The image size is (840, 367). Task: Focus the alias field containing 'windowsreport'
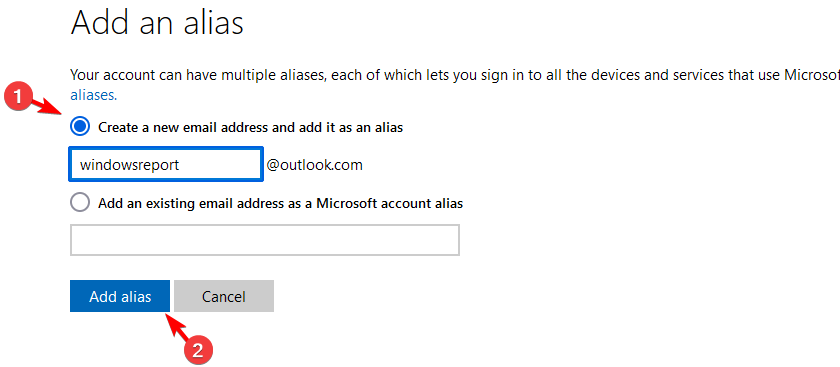(x=166, y=164)
